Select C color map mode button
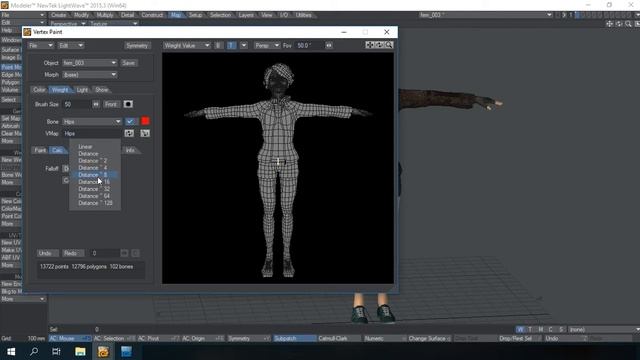 [x=551, y=329]
